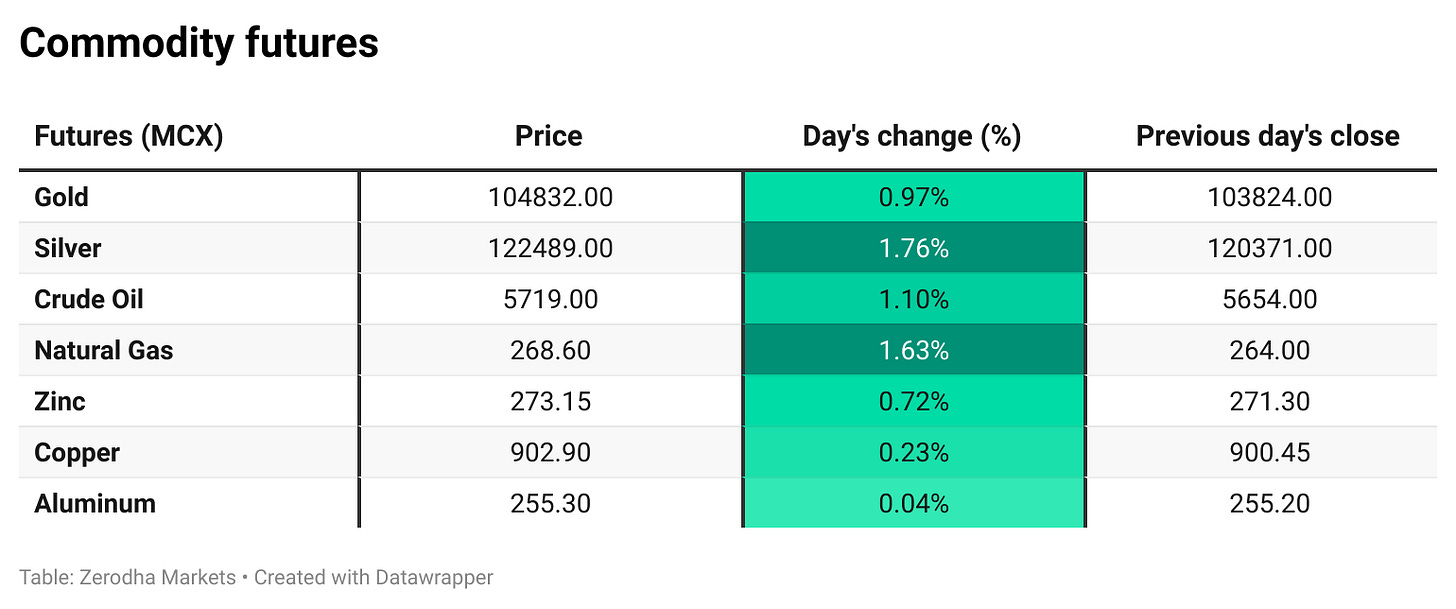Click the Commodity futures title
Viewport: 1456px width, 609px height.
199,43
